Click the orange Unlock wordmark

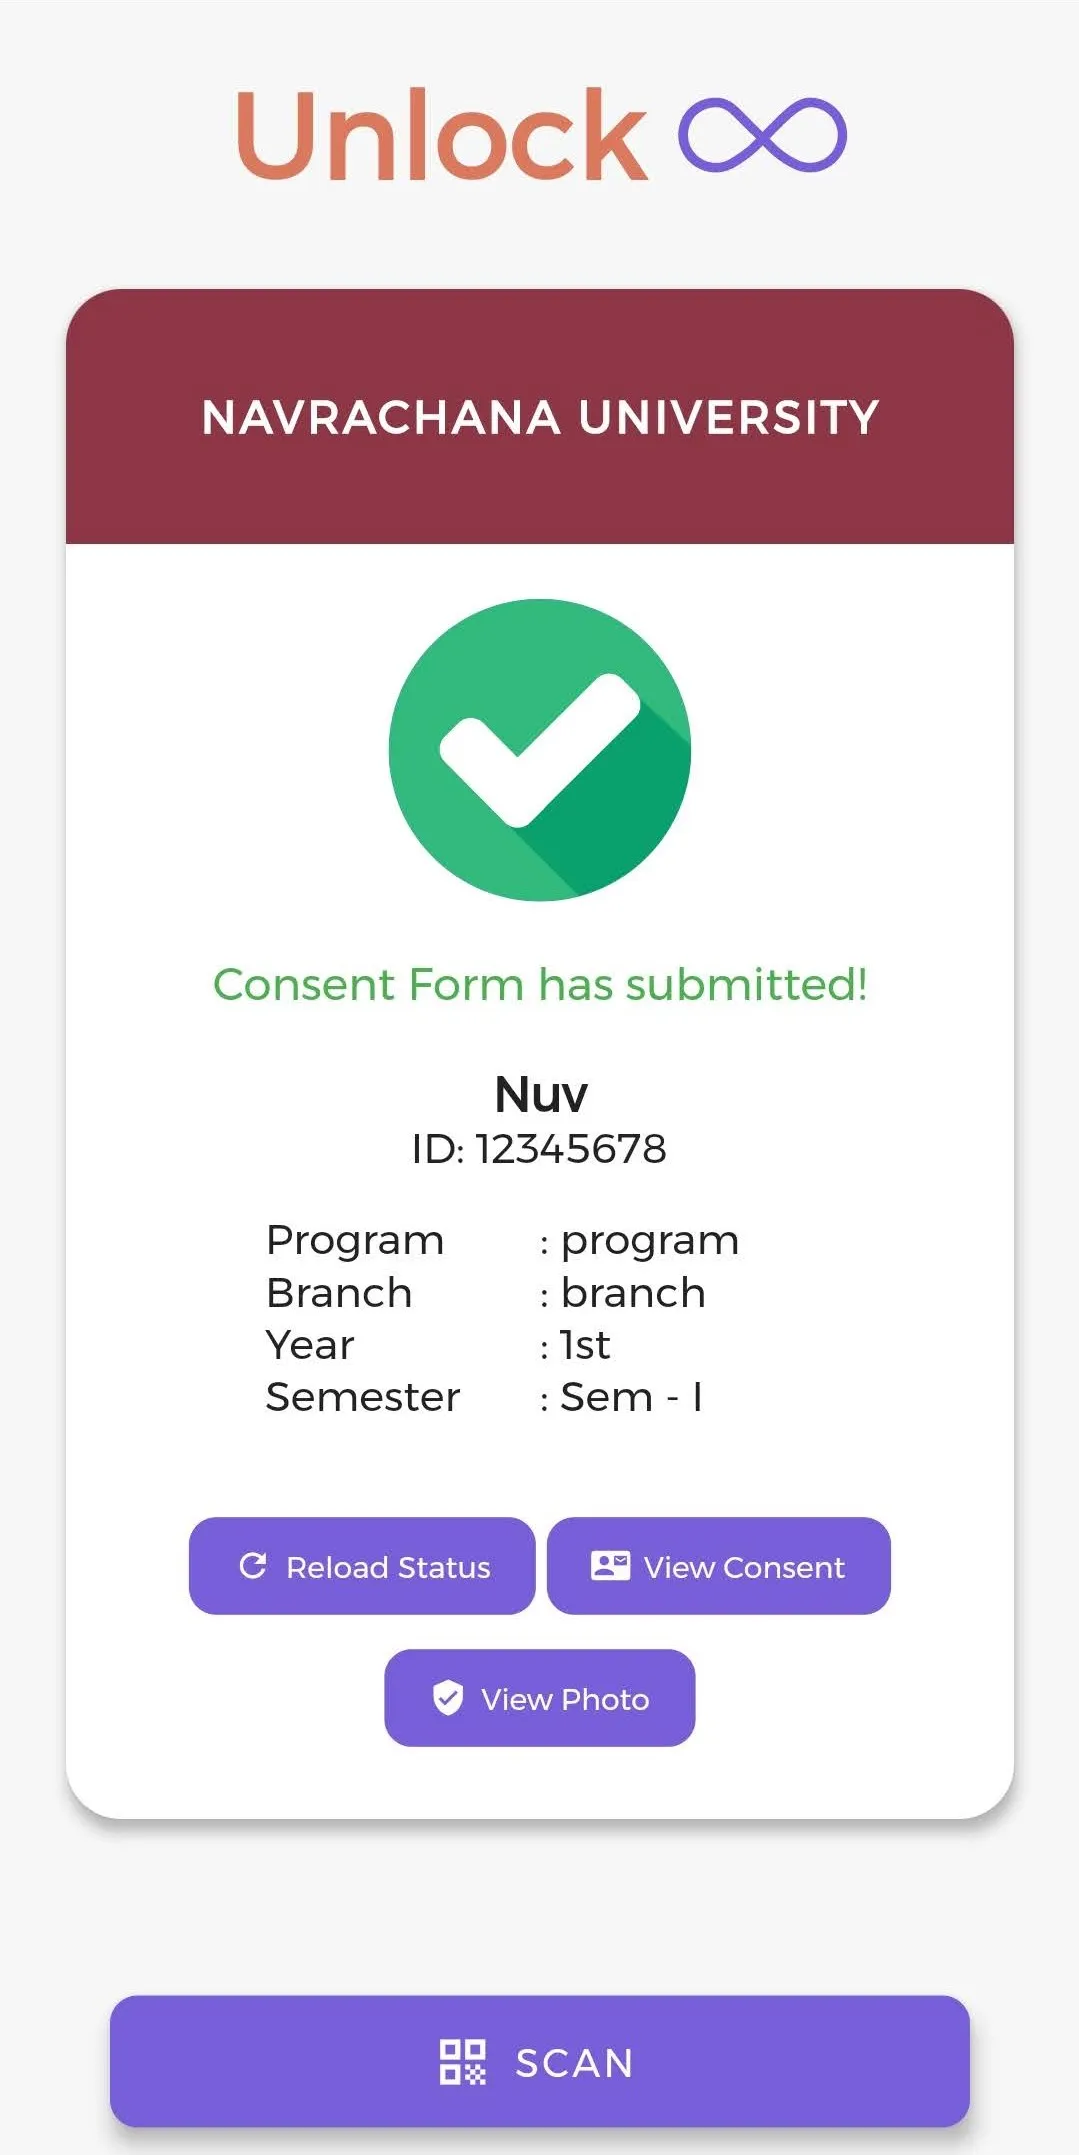[x=441, y=135]
